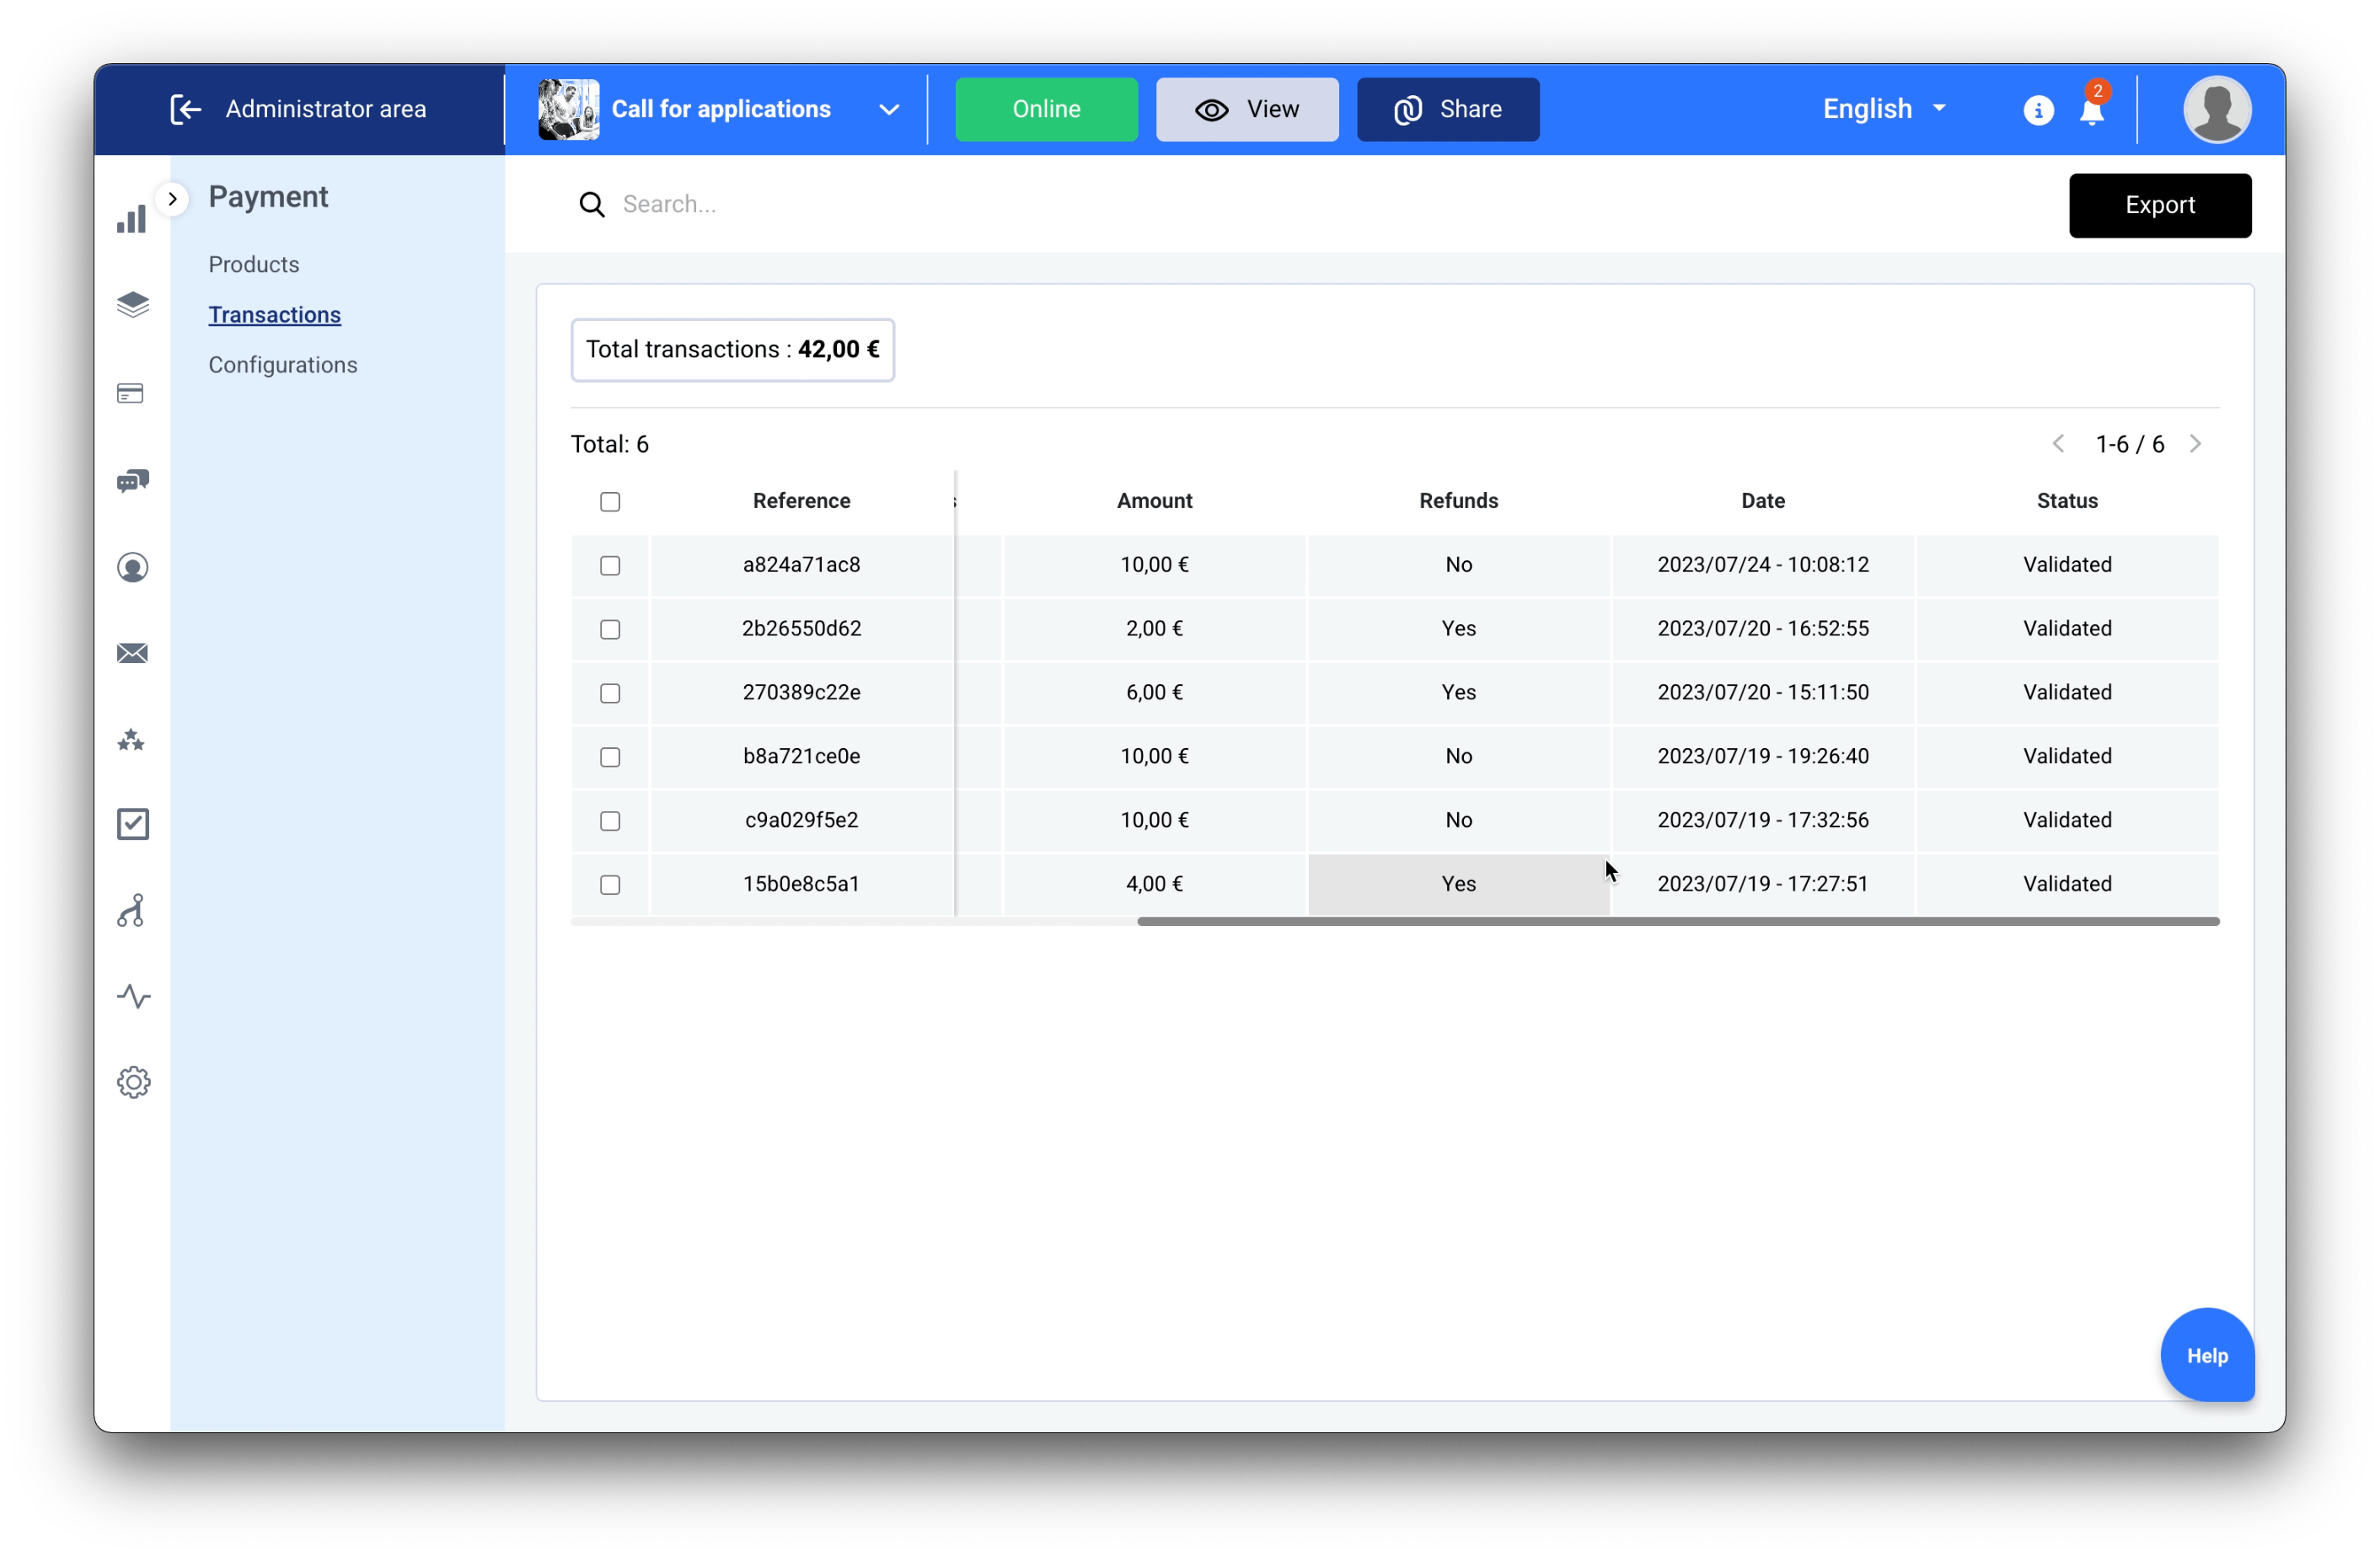The width and height of the screenshot is (2380, 1557).
Task: Check the select-all checkbox in table header
Action: pyautogui.click(x=610, y=501)
